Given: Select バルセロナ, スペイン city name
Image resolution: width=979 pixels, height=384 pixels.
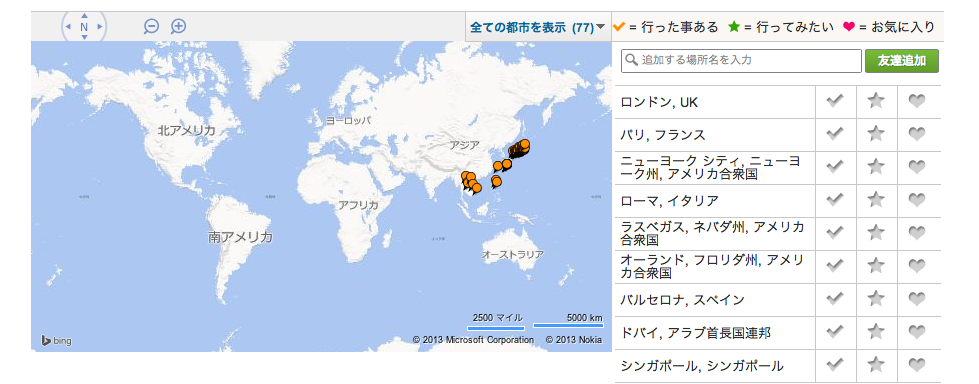Looking at the screenshot, I should pyautogui.click(x=682, y=300).
